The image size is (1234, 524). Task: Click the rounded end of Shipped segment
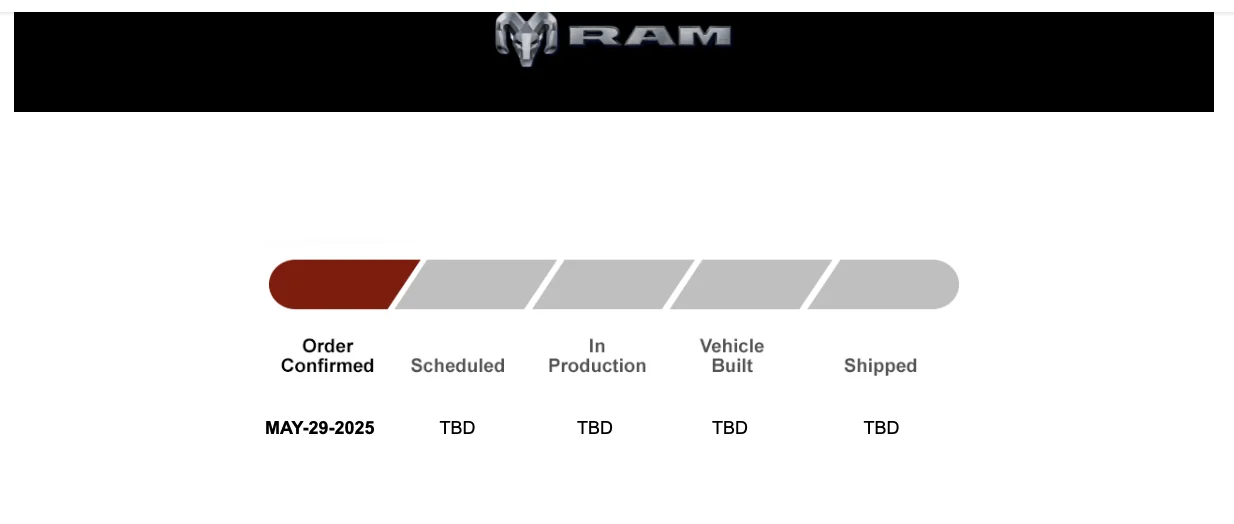click(x=943, y=284)
